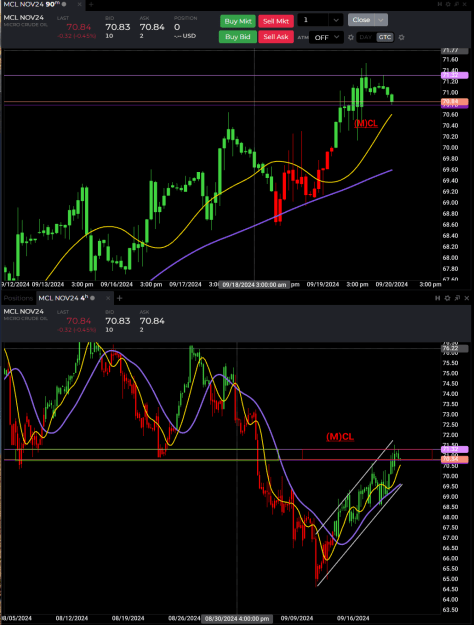This screenshot has width=474, height=625.
Task: Switch to the MCL NOV24 4h tab
Action: [66, 298]
